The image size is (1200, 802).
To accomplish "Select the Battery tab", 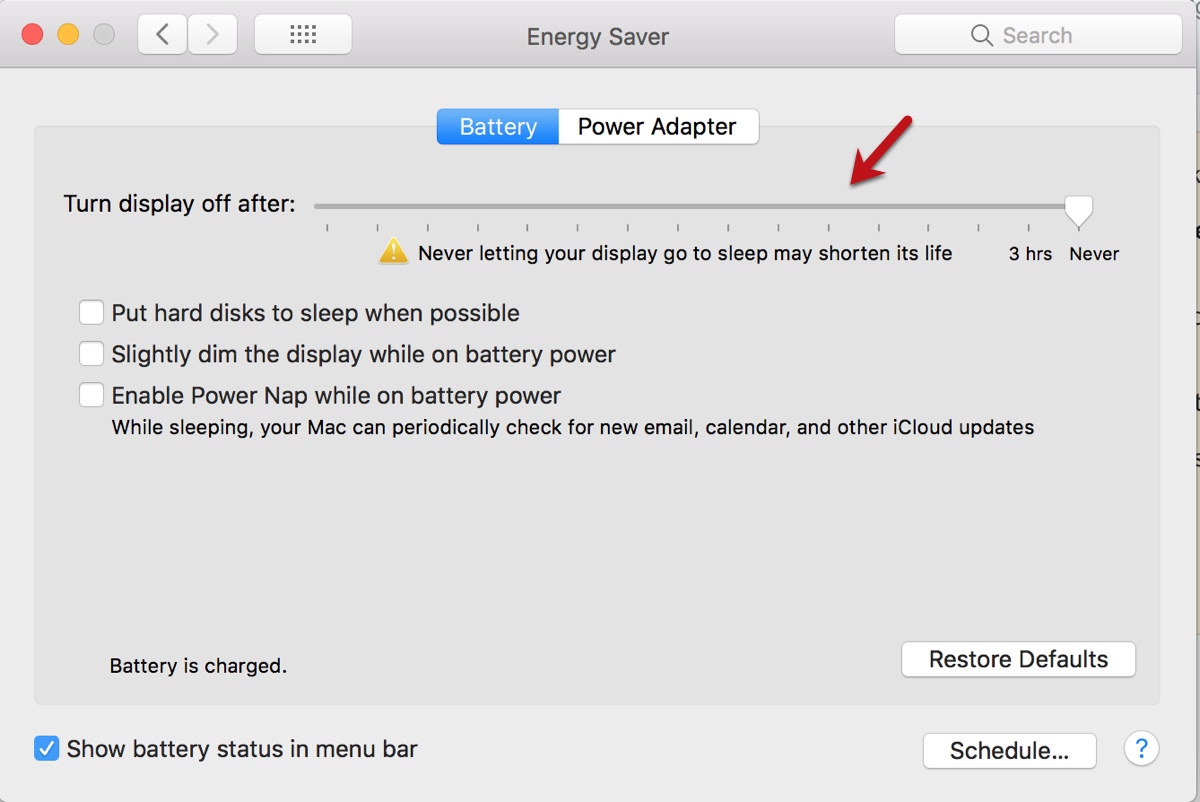I will [x=498, y=127].
